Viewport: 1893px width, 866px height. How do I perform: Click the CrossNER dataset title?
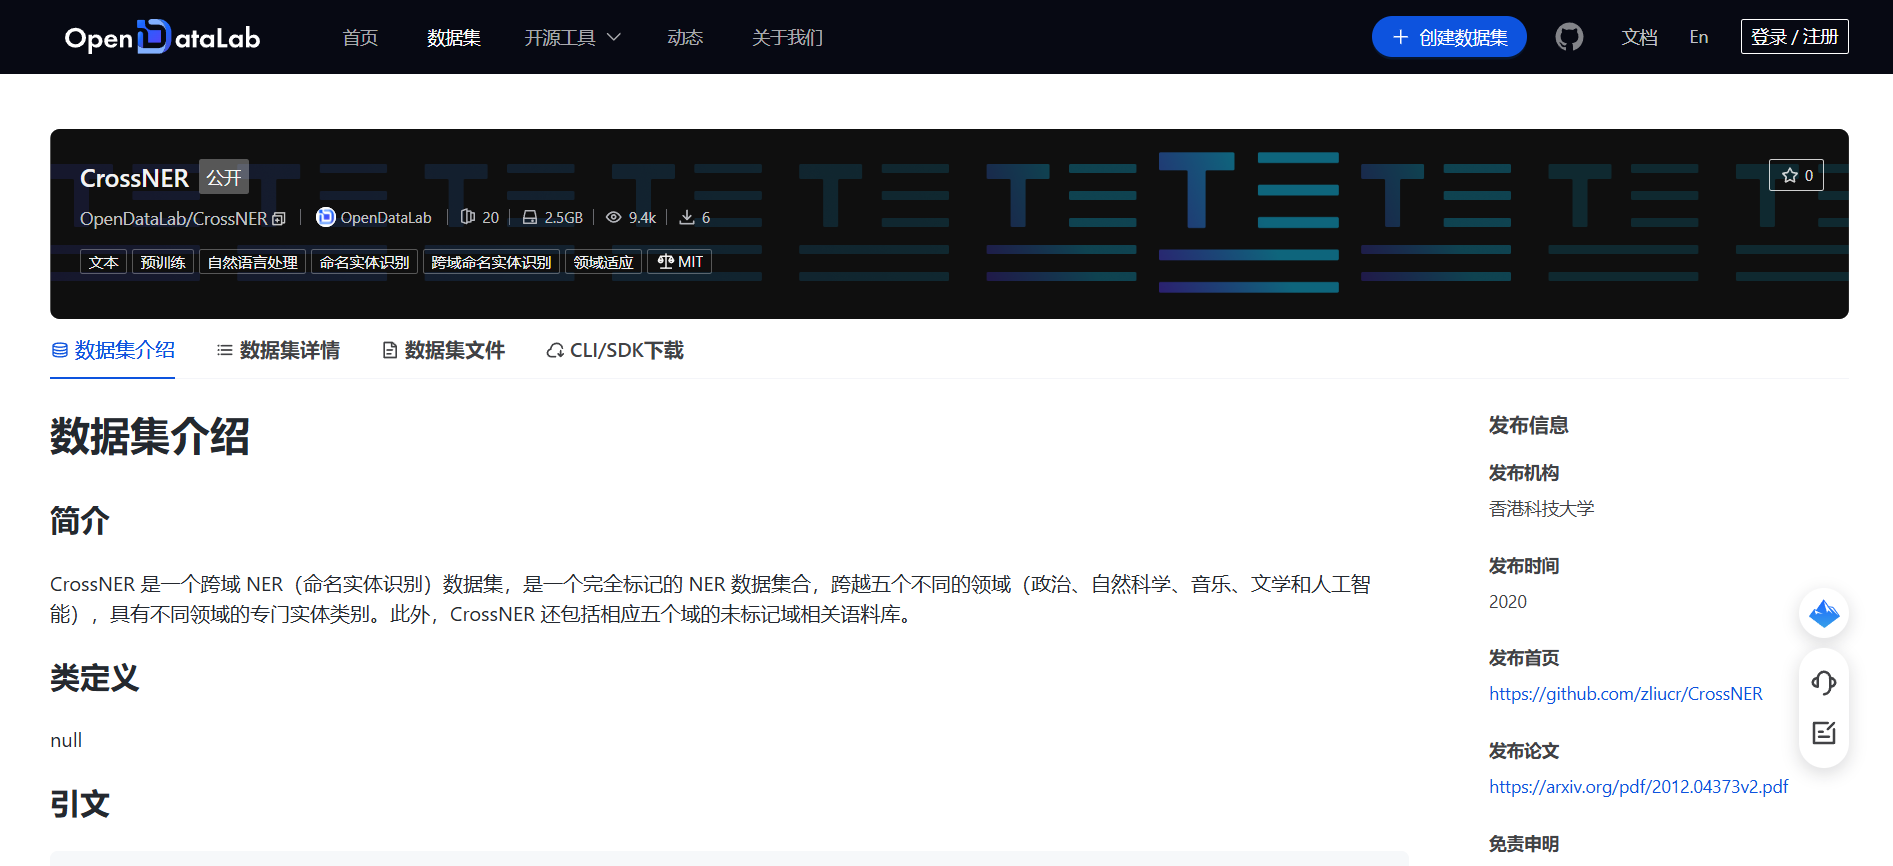pyautogui.click(x=134, y=178)
